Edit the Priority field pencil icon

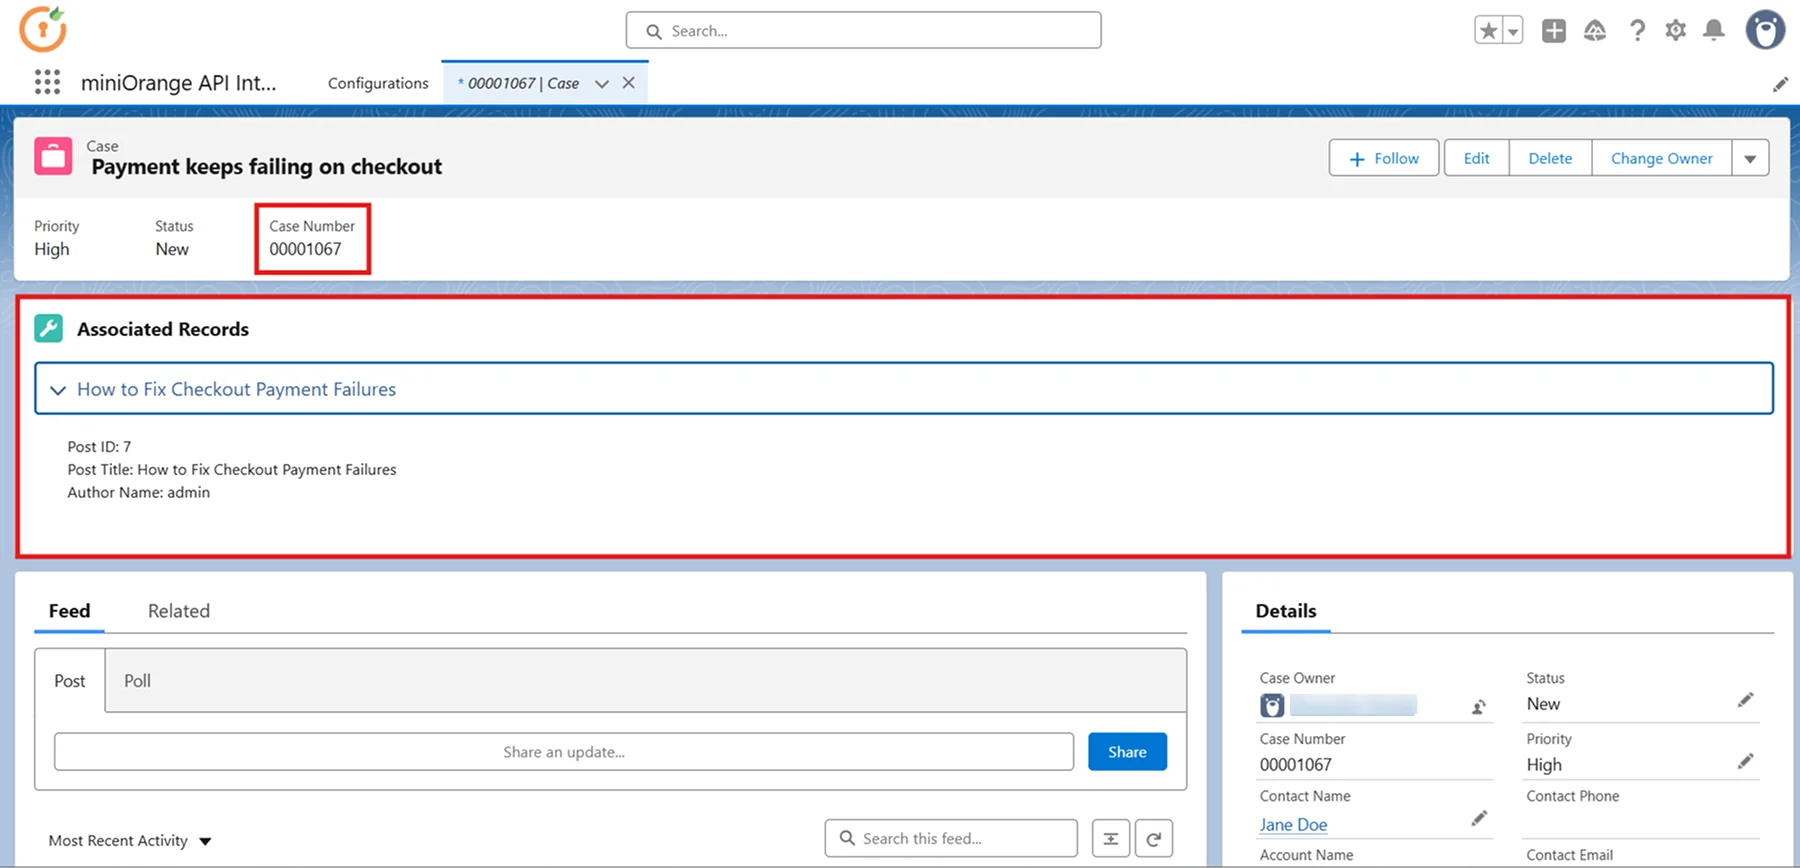pos(1746,761)
